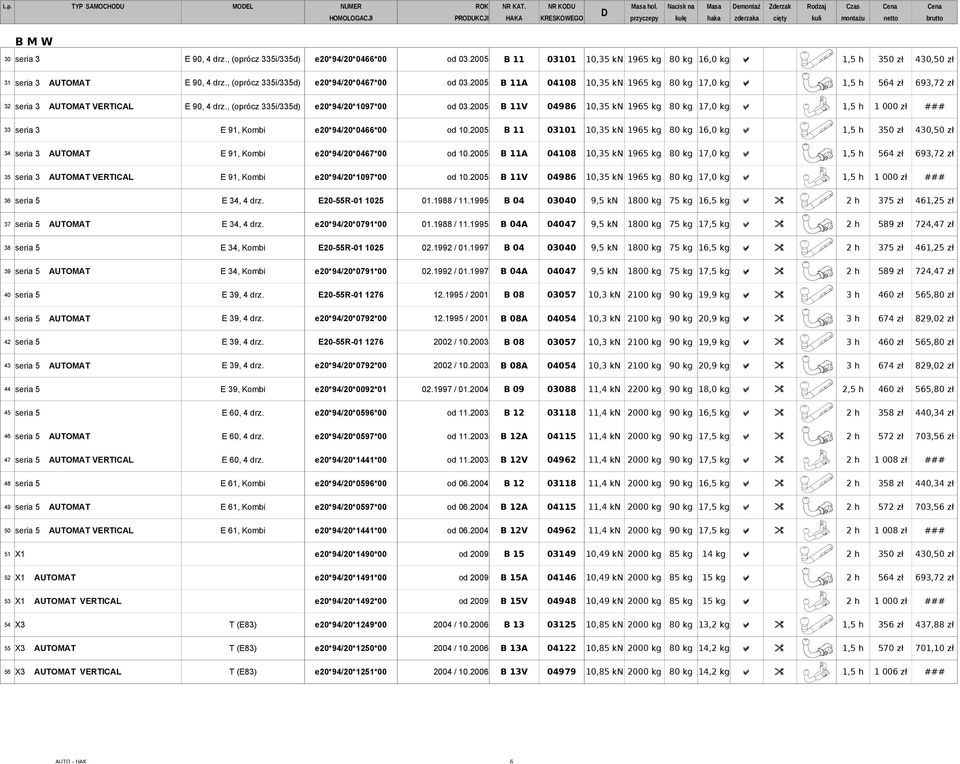
Task: Click barcode number 04979
Action: pos(561,672)
